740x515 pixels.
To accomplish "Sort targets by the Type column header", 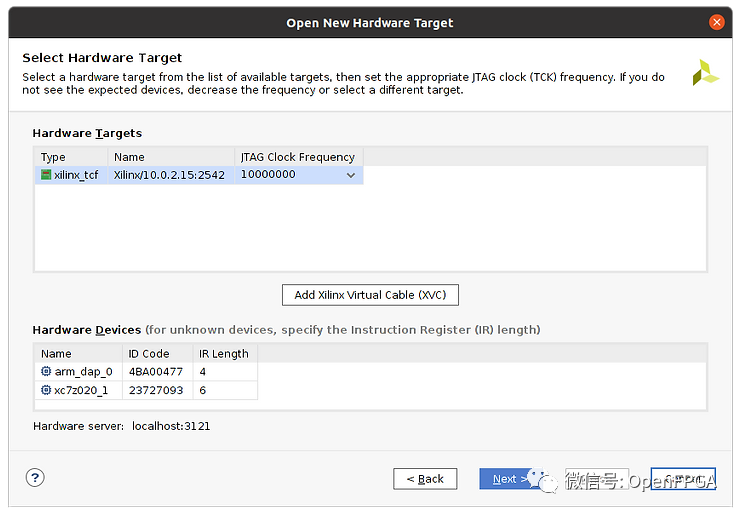I will (x=72, y=157).
